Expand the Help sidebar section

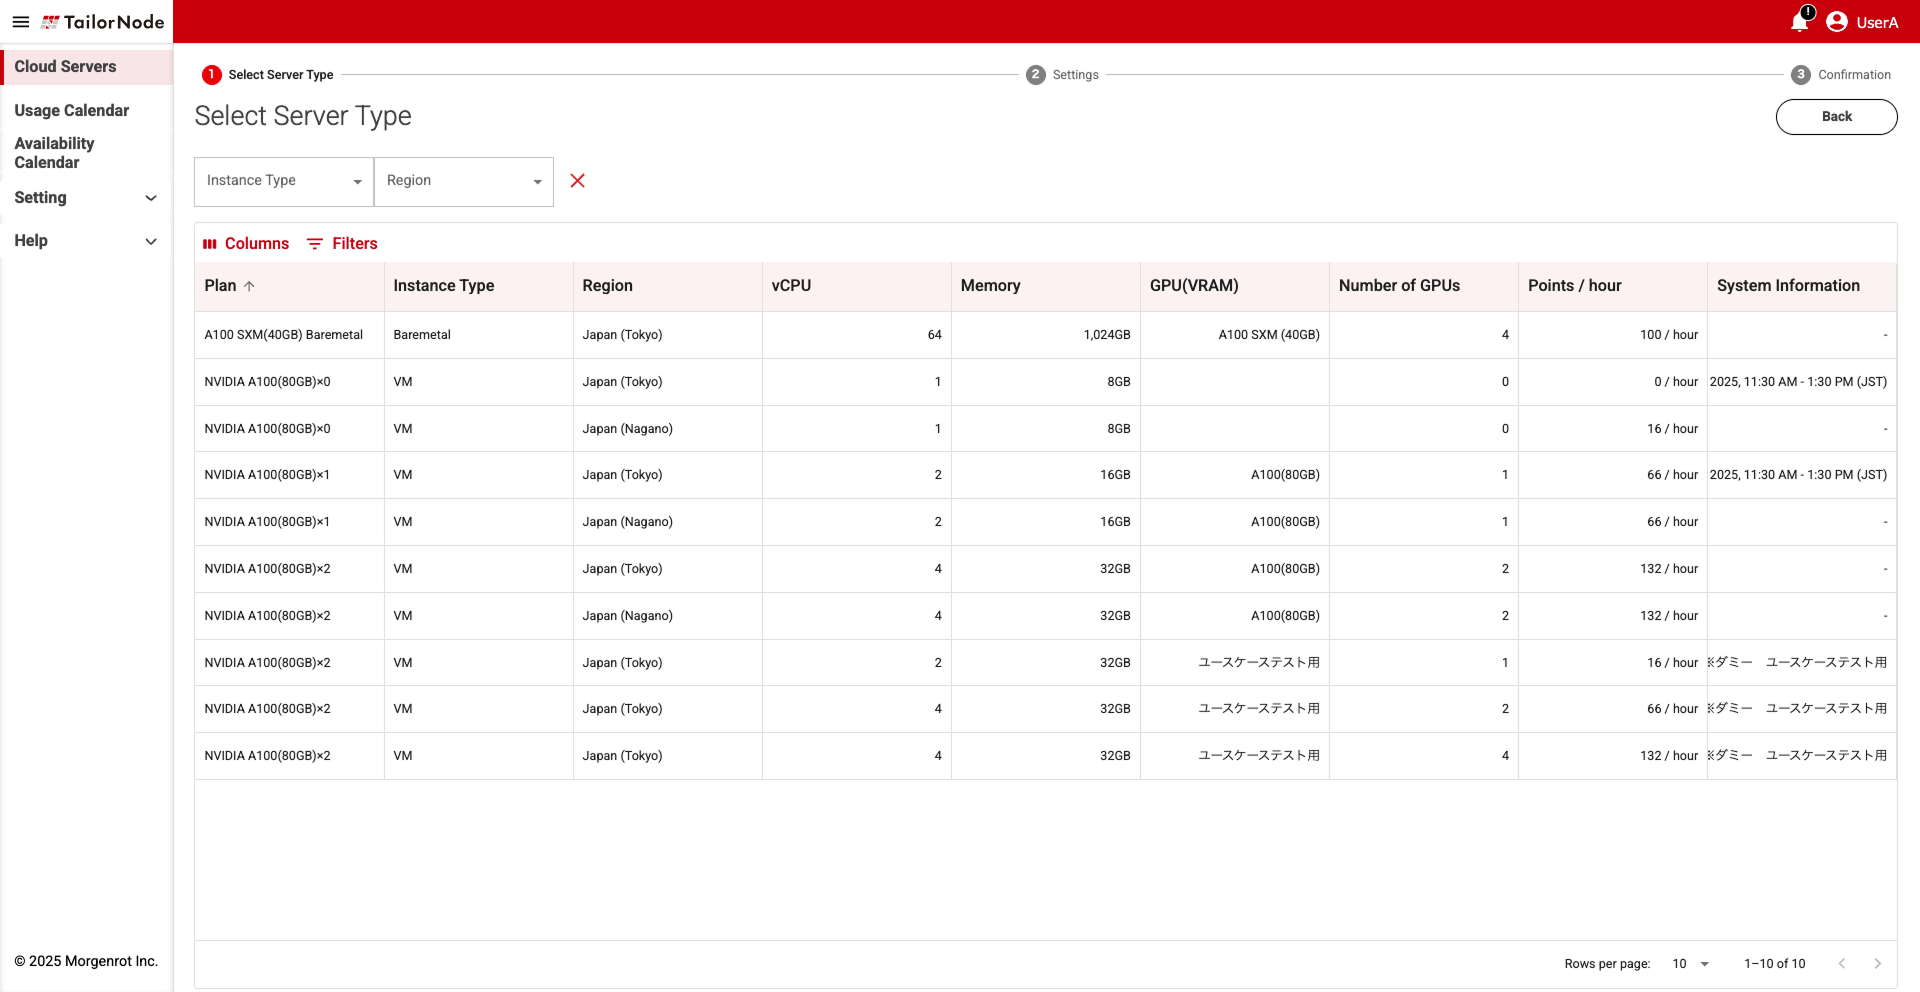(86, 241)
